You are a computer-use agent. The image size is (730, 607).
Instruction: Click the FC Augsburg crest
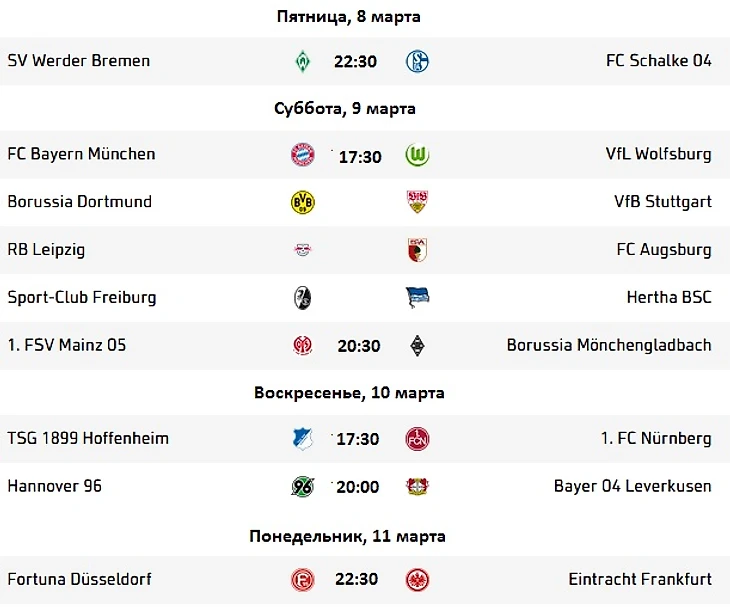(x=417, y=250)
